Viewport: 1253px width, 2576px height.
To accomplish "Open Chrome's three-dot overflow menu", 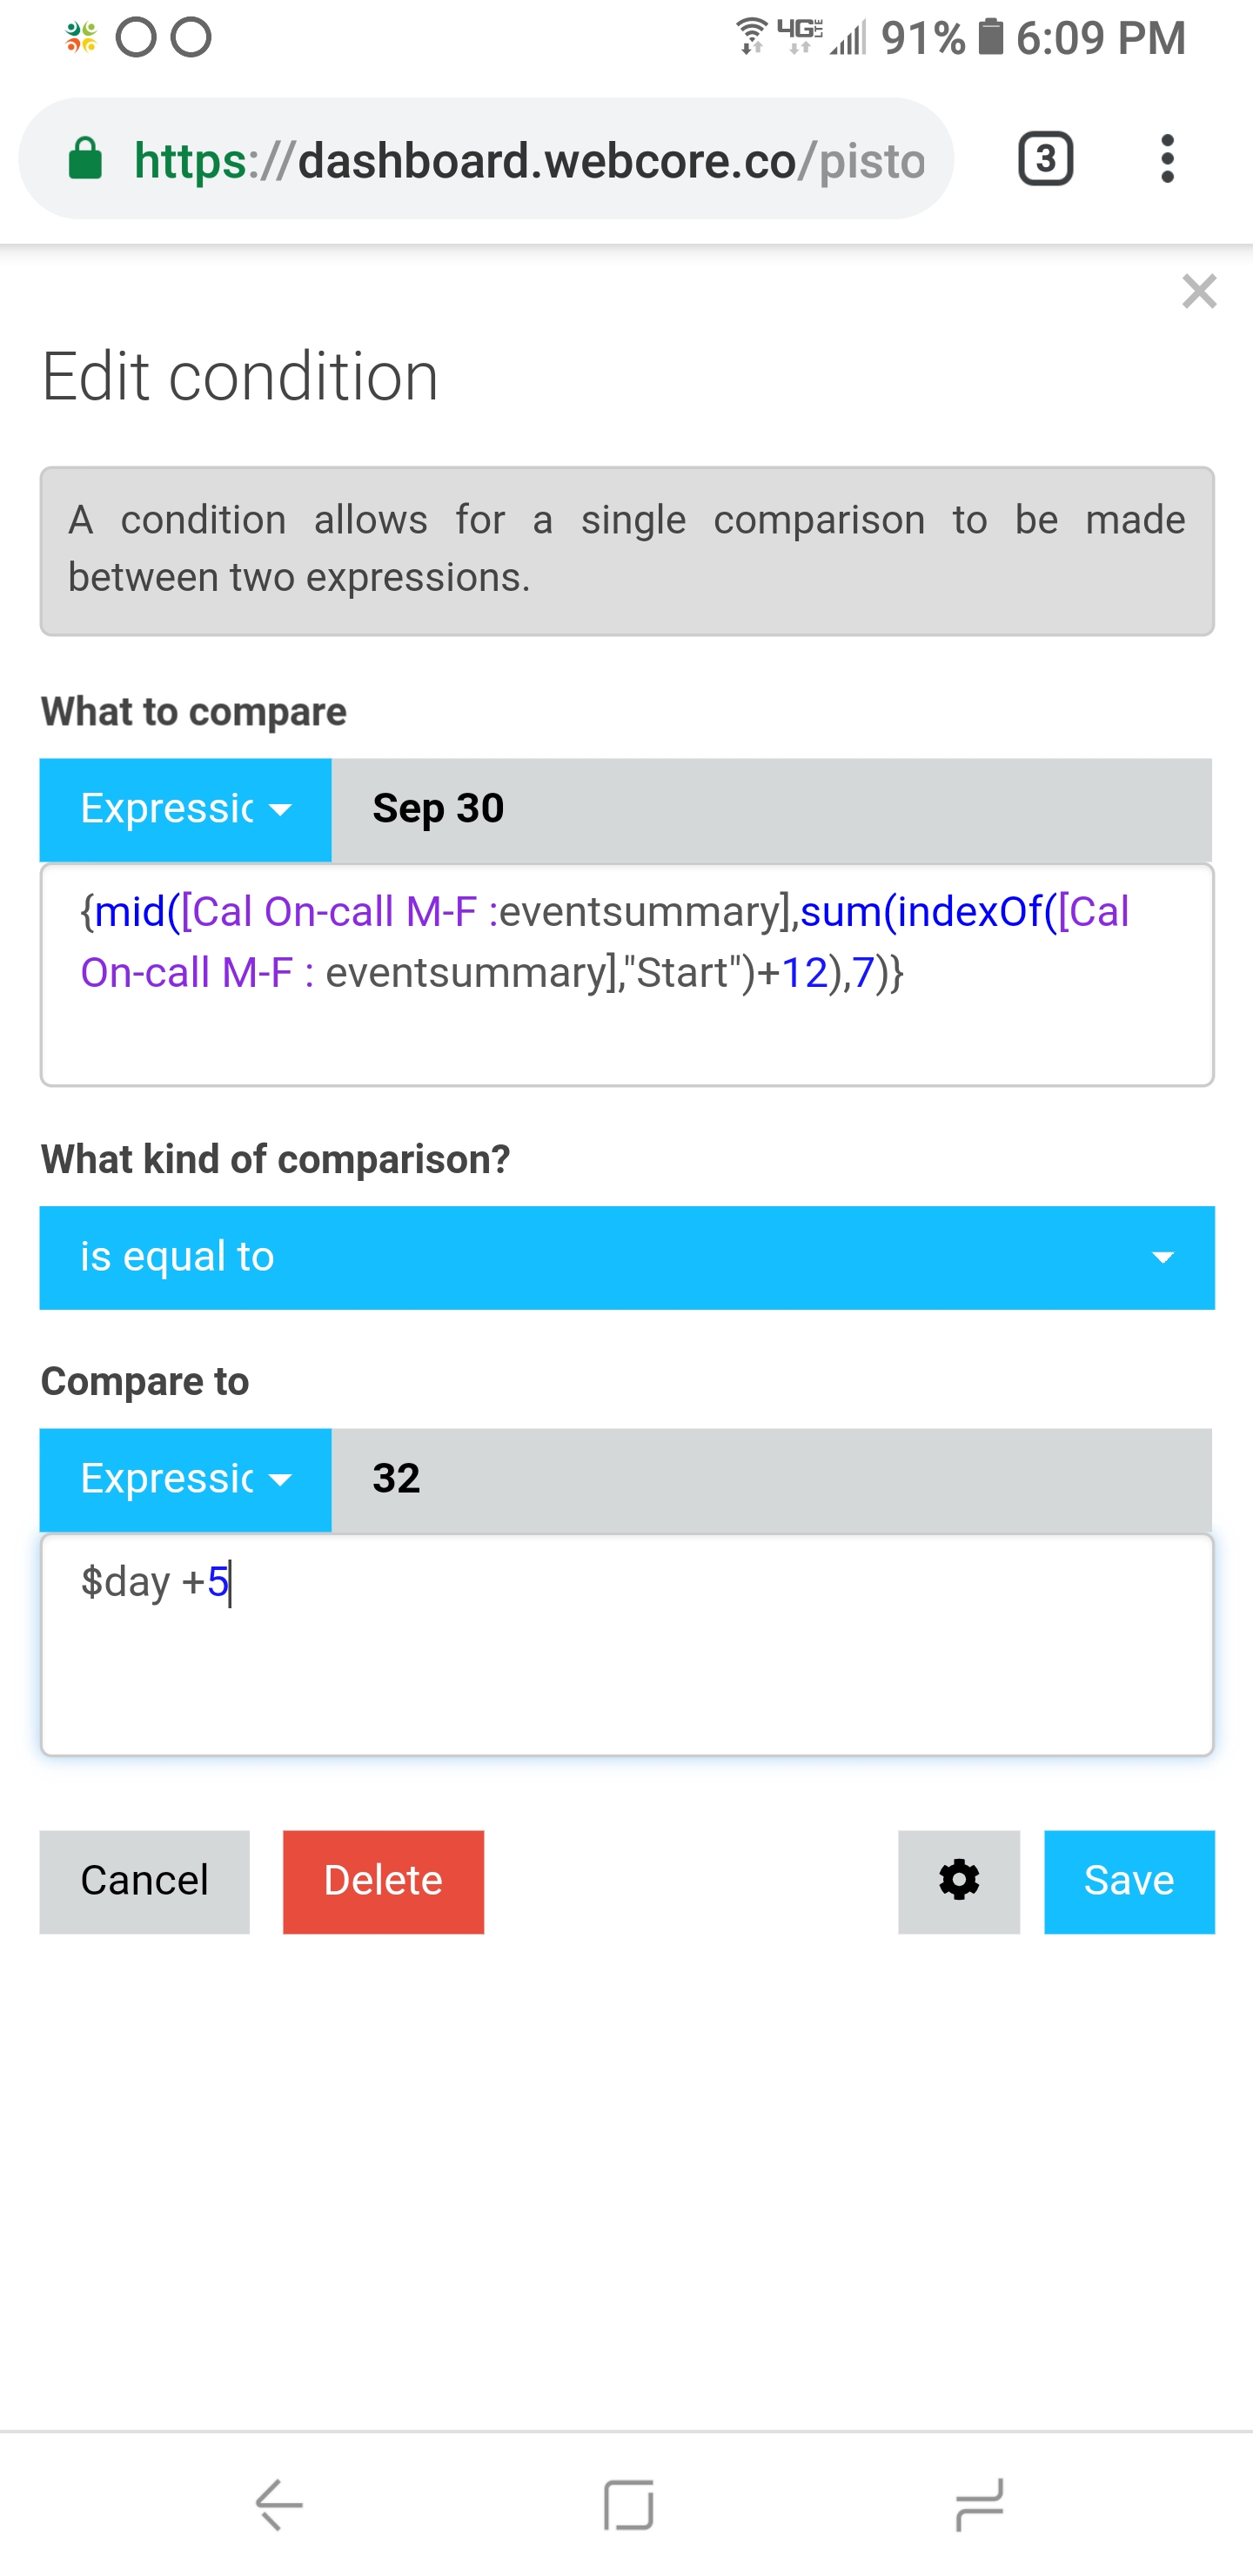I will (x=1166, y=159).
